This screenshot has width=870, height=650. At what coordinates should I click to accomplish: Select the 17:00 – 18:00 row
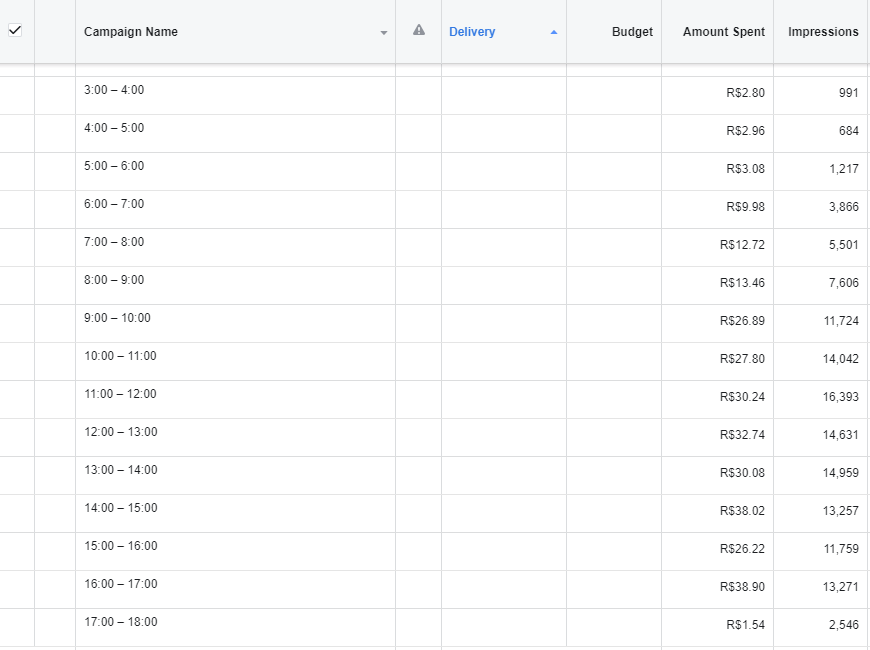120,622
